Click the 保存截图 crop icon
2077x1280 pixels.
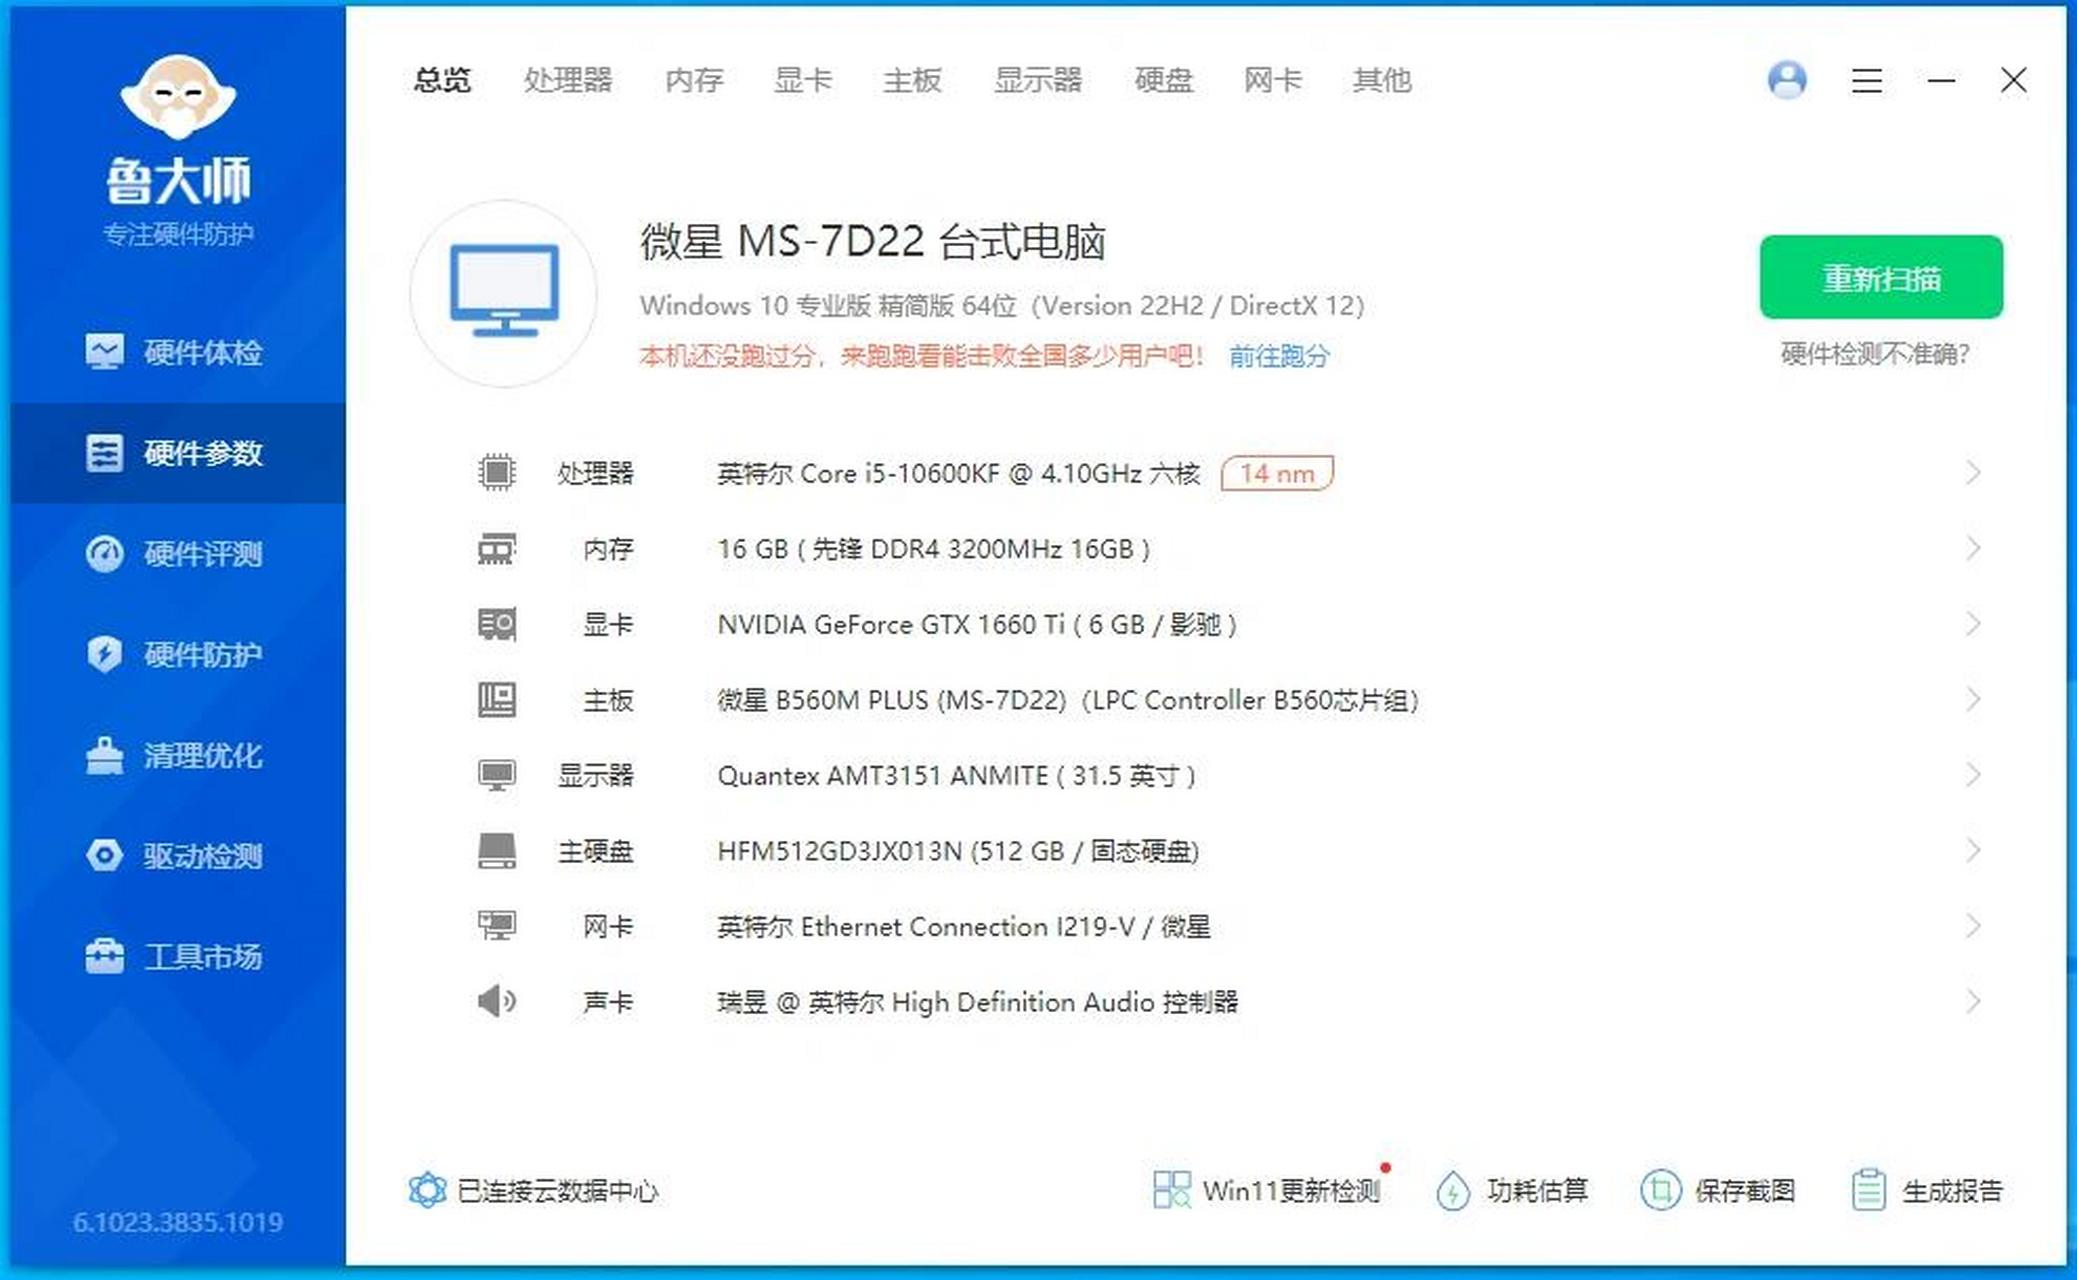click(1660, 1190)
